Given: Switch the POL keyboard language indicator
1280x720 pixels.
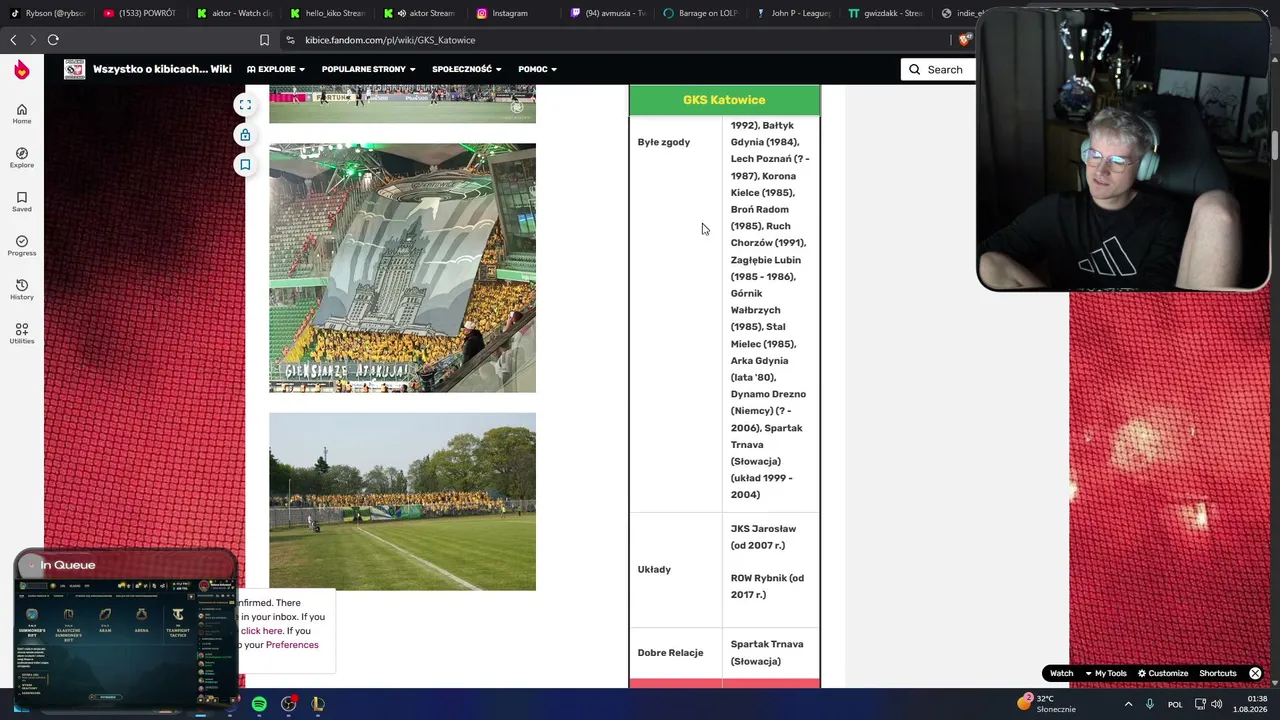Looking at the screenshot, I should pyautogui.click(x=1175, y=704).
